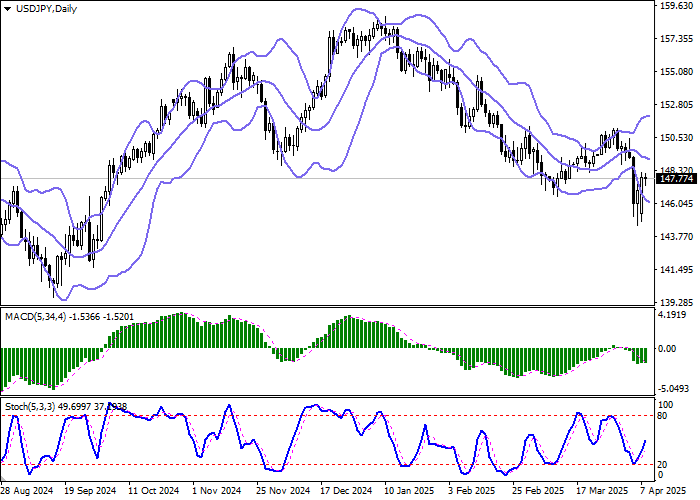
Task: Click the 10 Jan 2025 date label
Action: [408, 491]
